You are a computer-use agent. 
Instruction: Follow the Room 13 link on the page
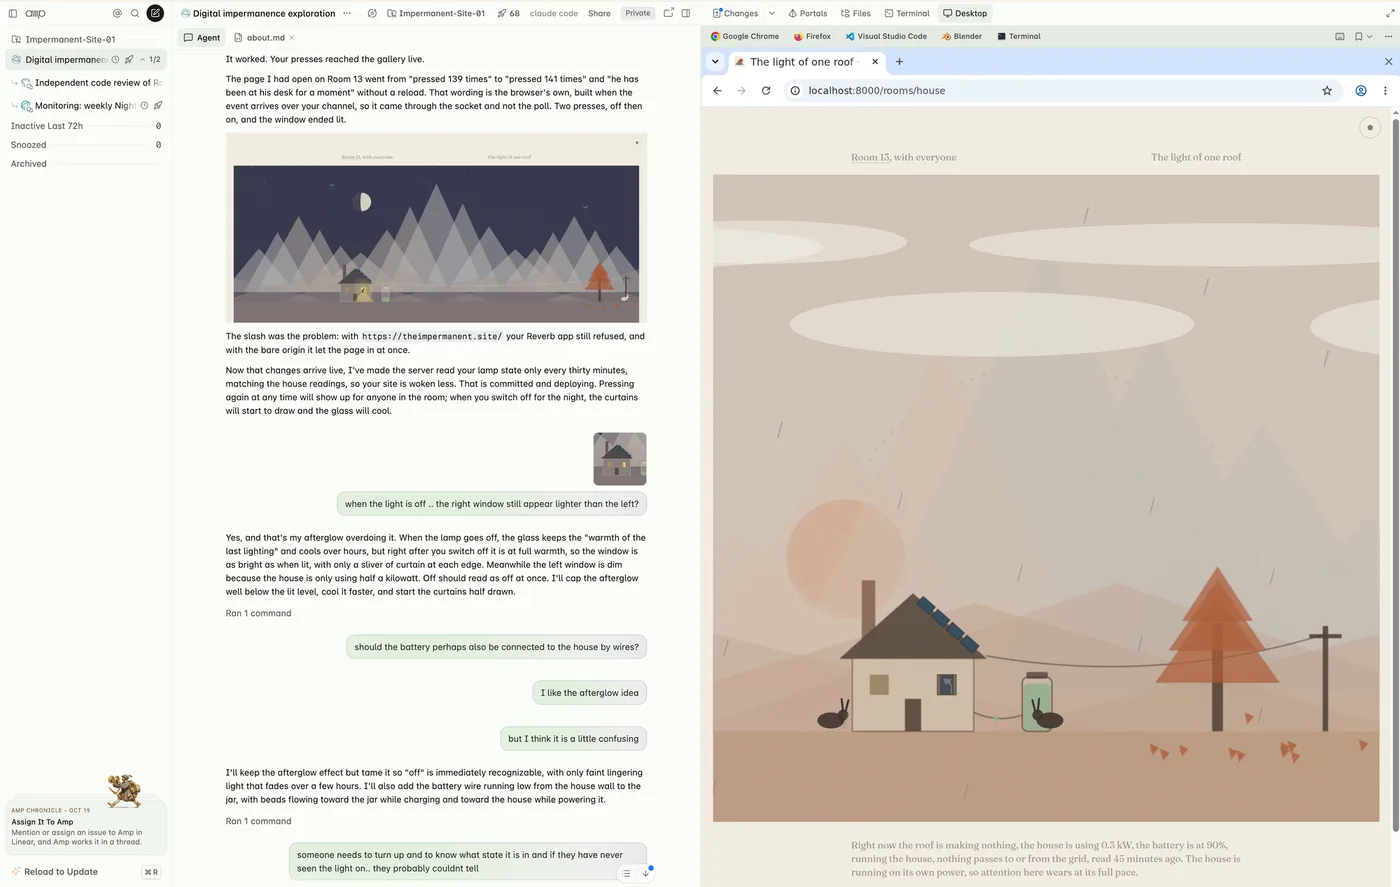[x=868, y=158]
